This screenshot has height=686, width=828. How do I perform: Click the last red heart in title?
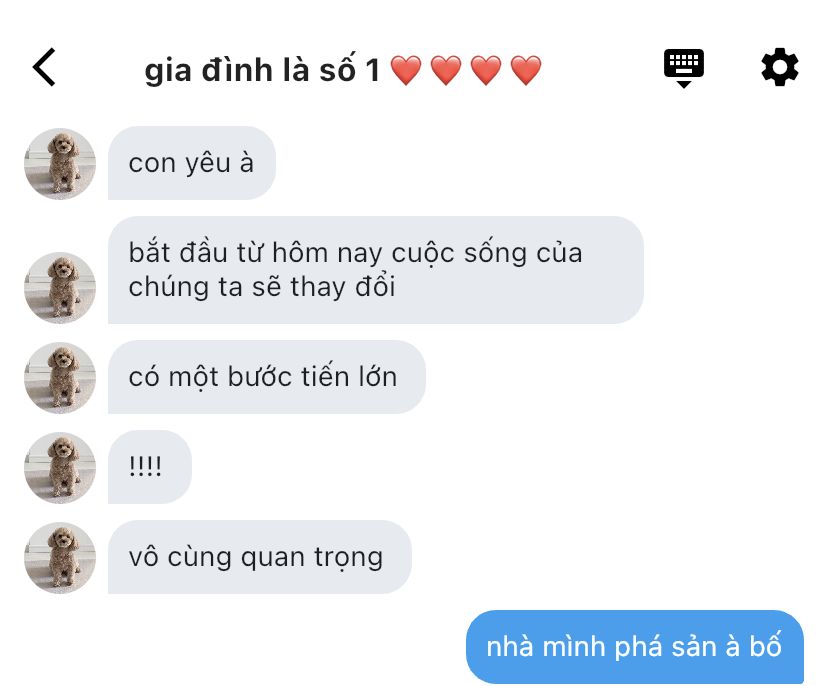(x=526, y=70)
